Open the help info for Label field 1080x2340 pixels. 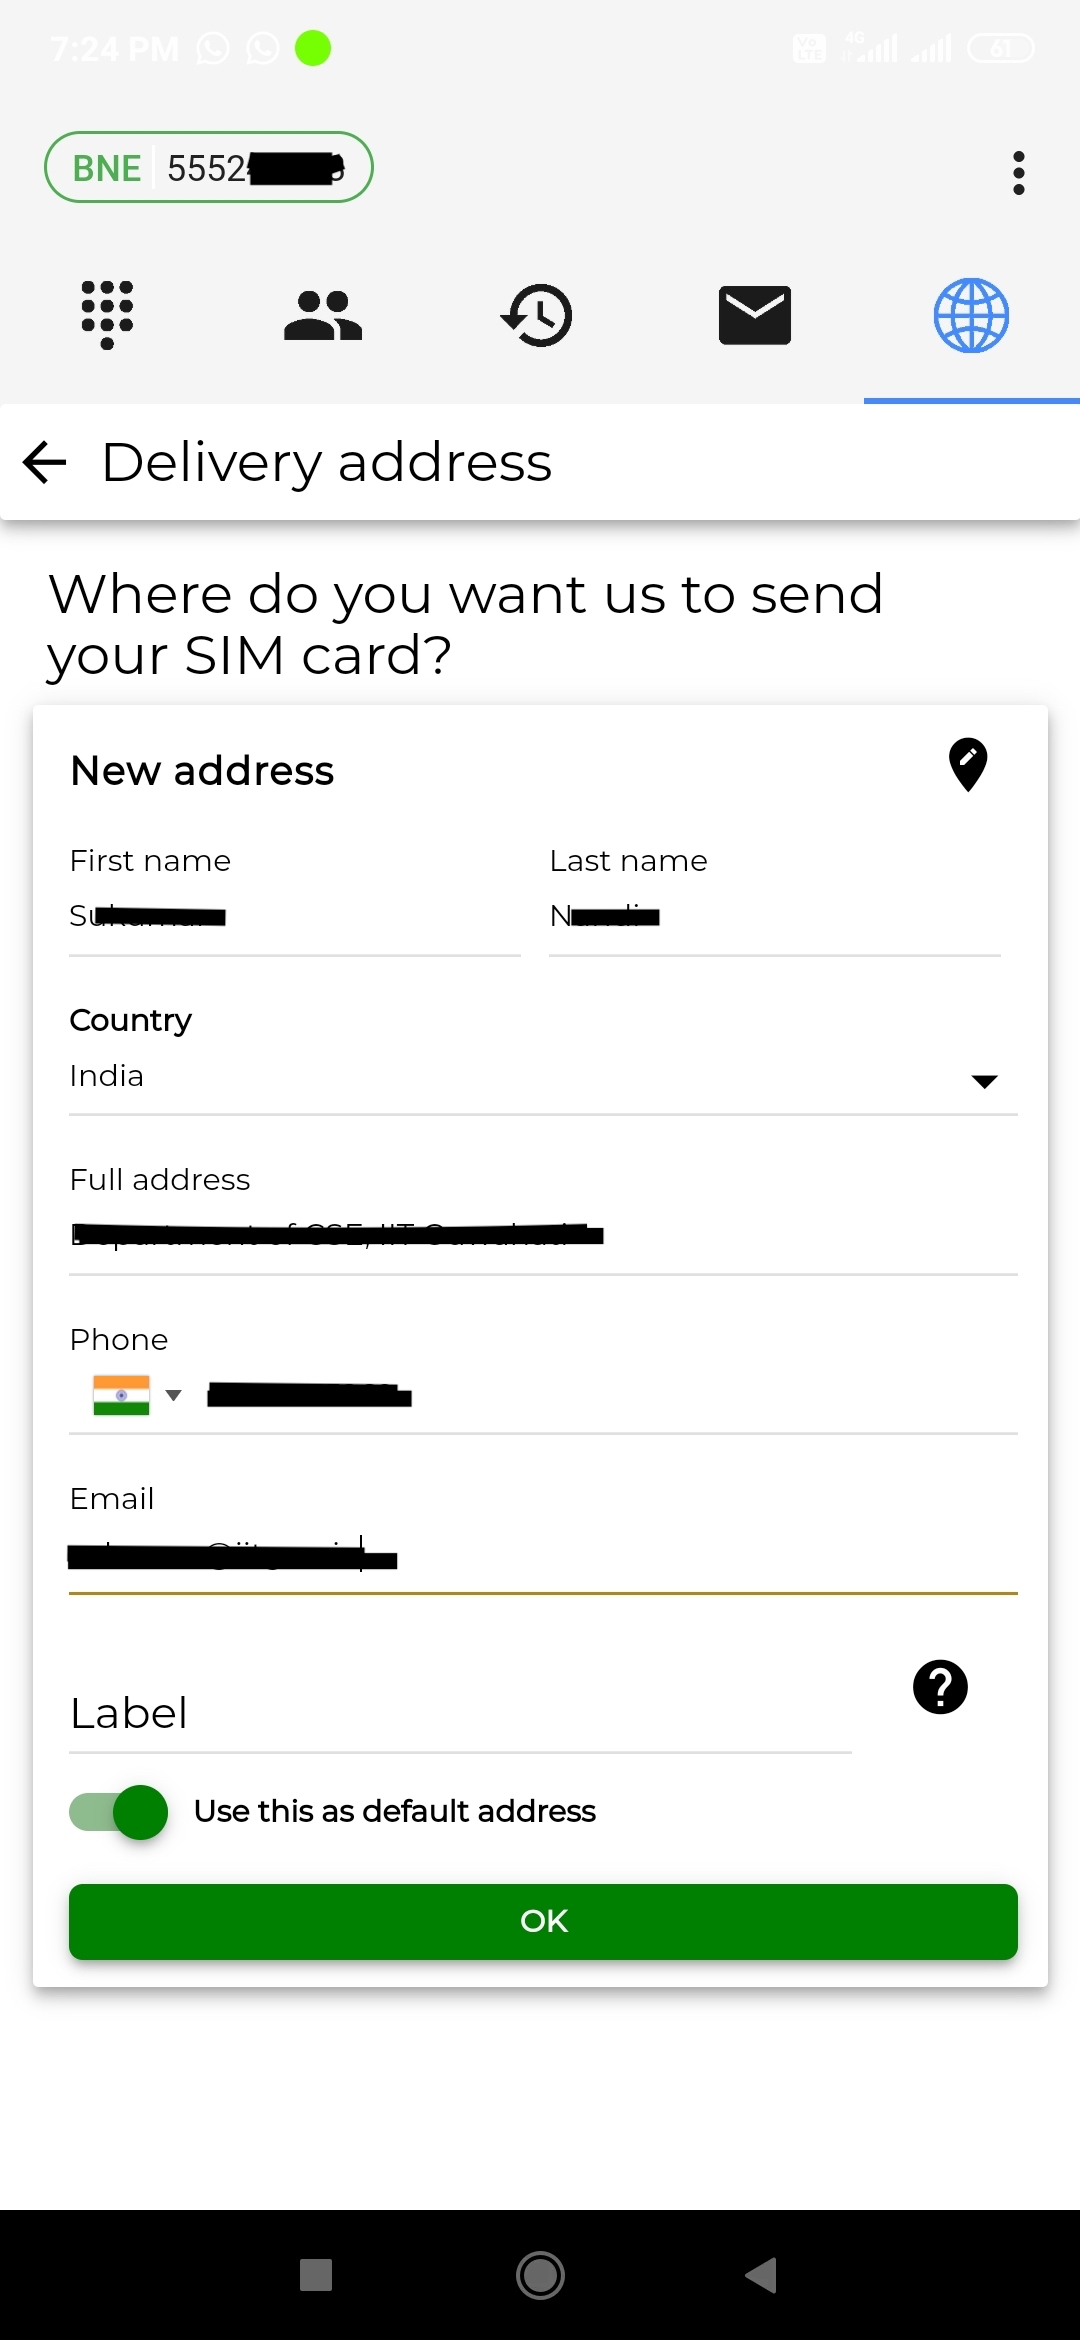940,1687
